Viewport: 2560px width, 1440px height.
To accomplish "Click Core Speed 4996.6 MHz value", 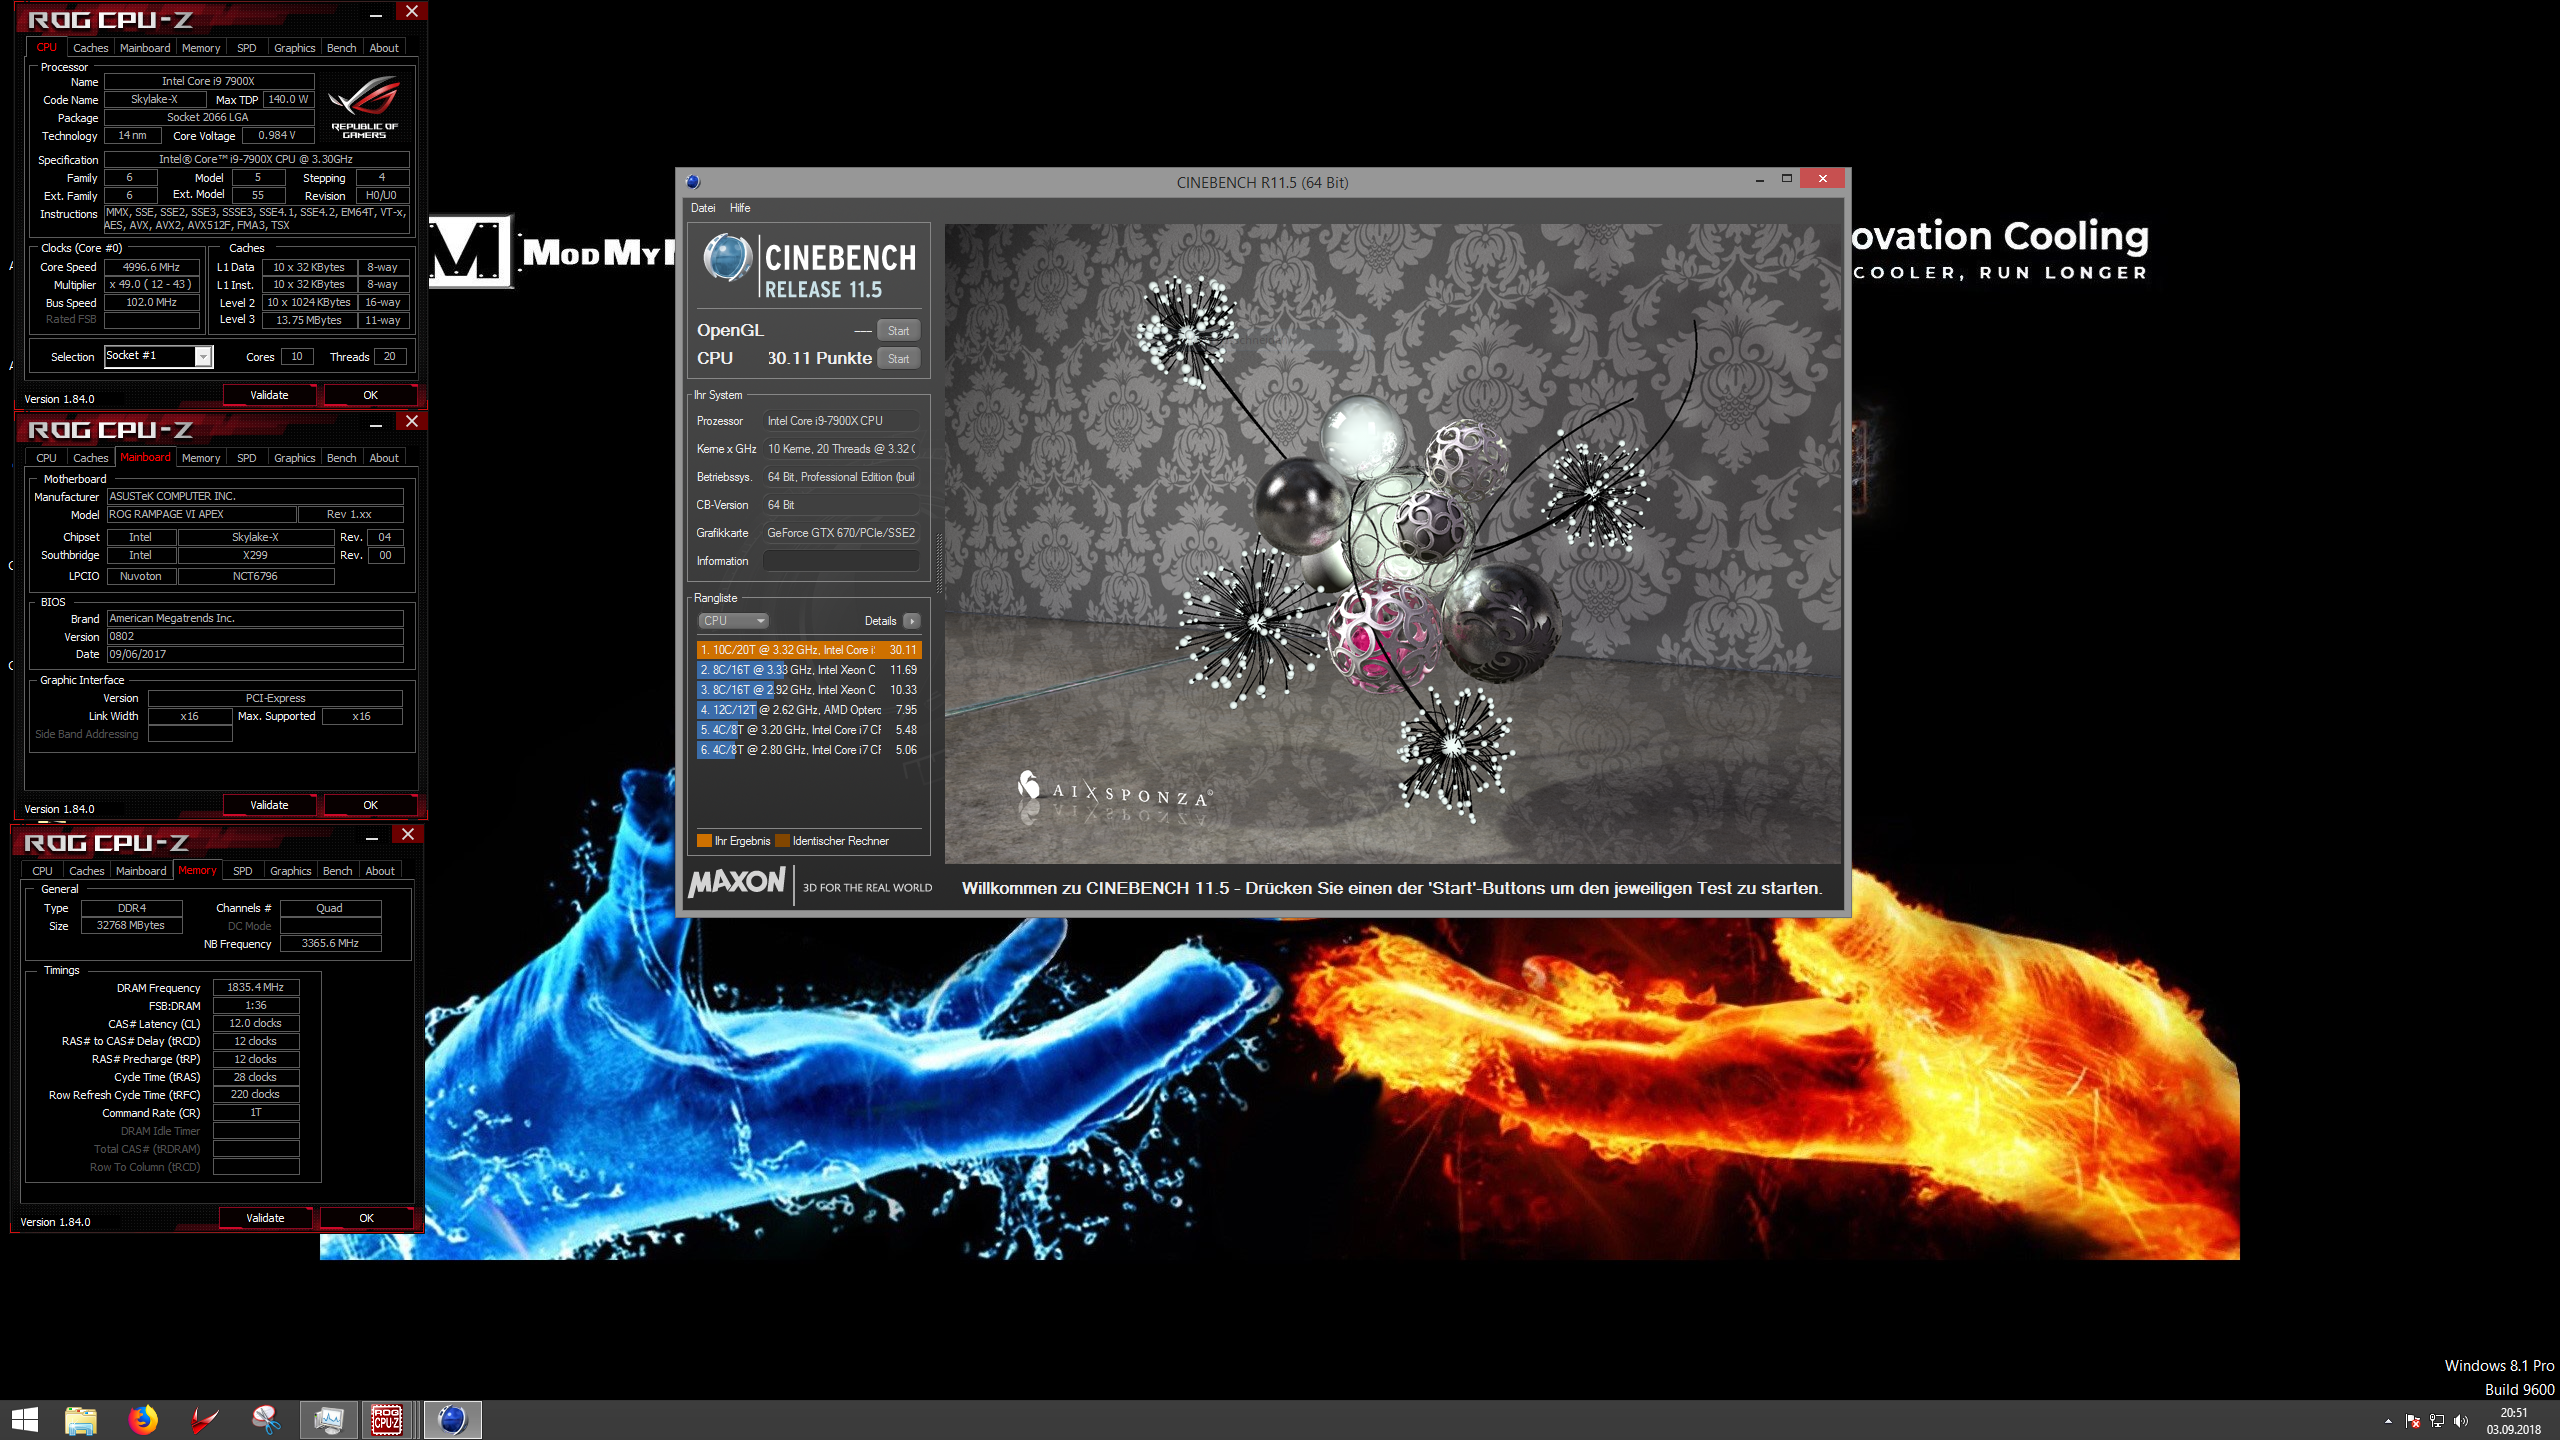I will (x=151, y=267).
